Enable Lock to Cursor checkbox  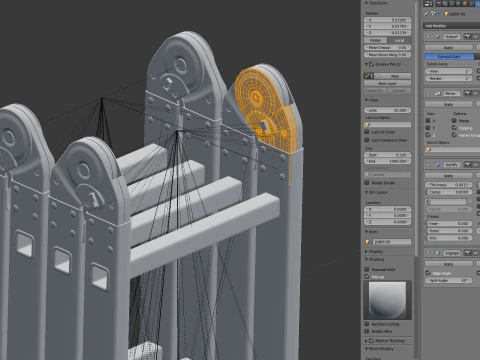pos(367,132)
